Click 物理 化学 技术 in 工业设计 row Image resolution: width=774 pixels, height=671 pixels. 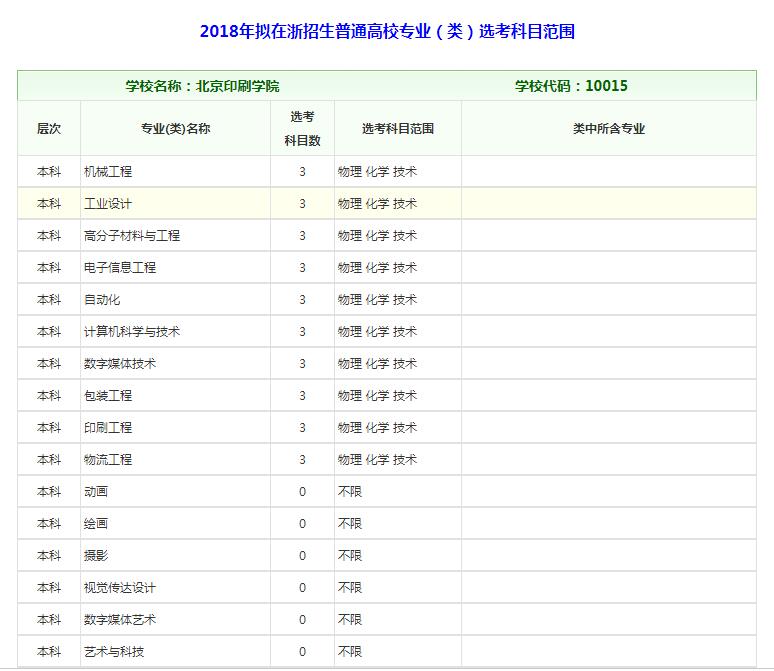pos(378,203)
